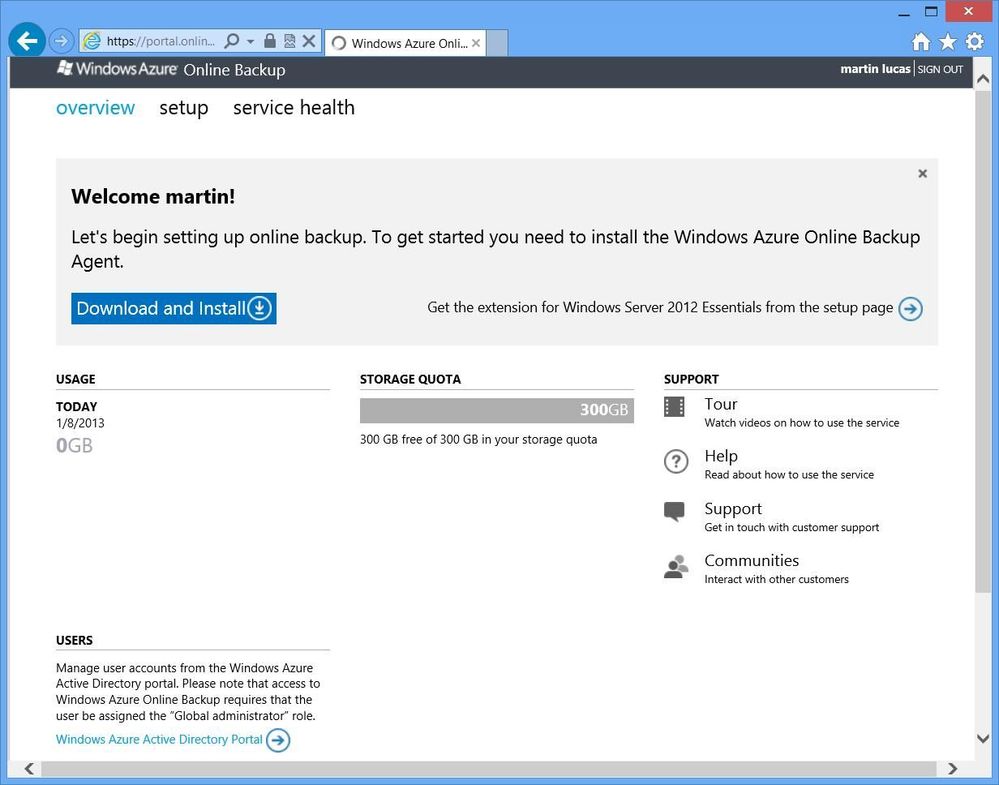Viewport: 999px width, 785px height.
Task: Open Favorites with the star icon
Action: click(948, 42)
